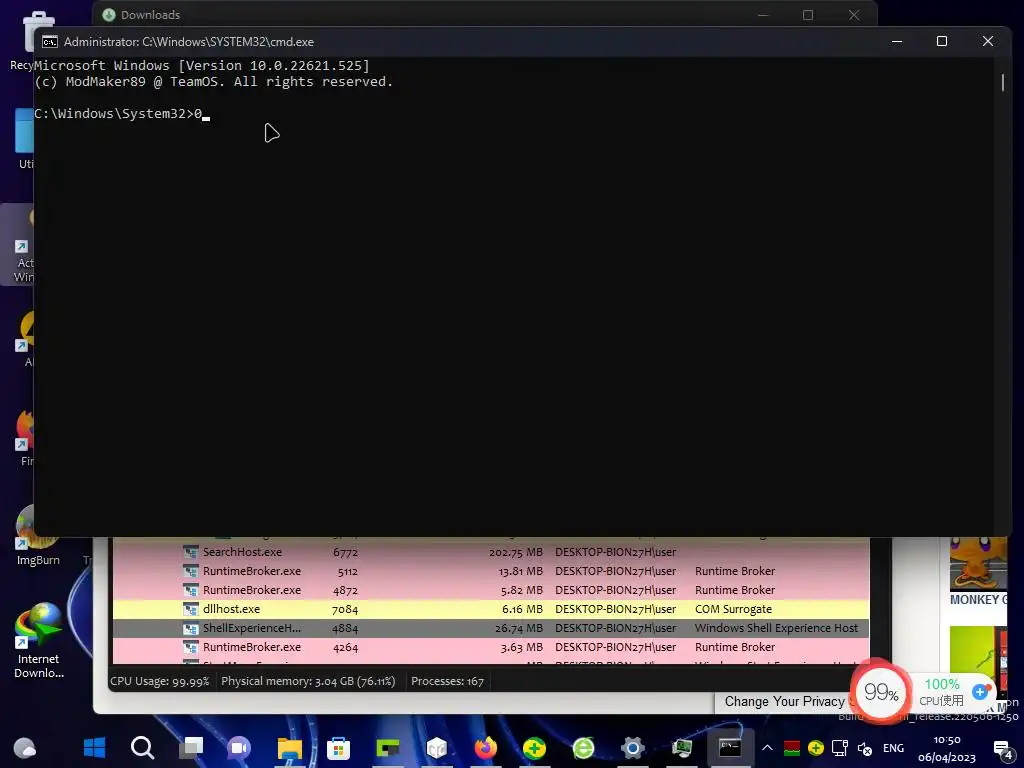The height and width of the screenshot is (768, 1024).
Task: Select RuntimeBroker.exe with PID 4872
Action: click(x=490, y=590)
